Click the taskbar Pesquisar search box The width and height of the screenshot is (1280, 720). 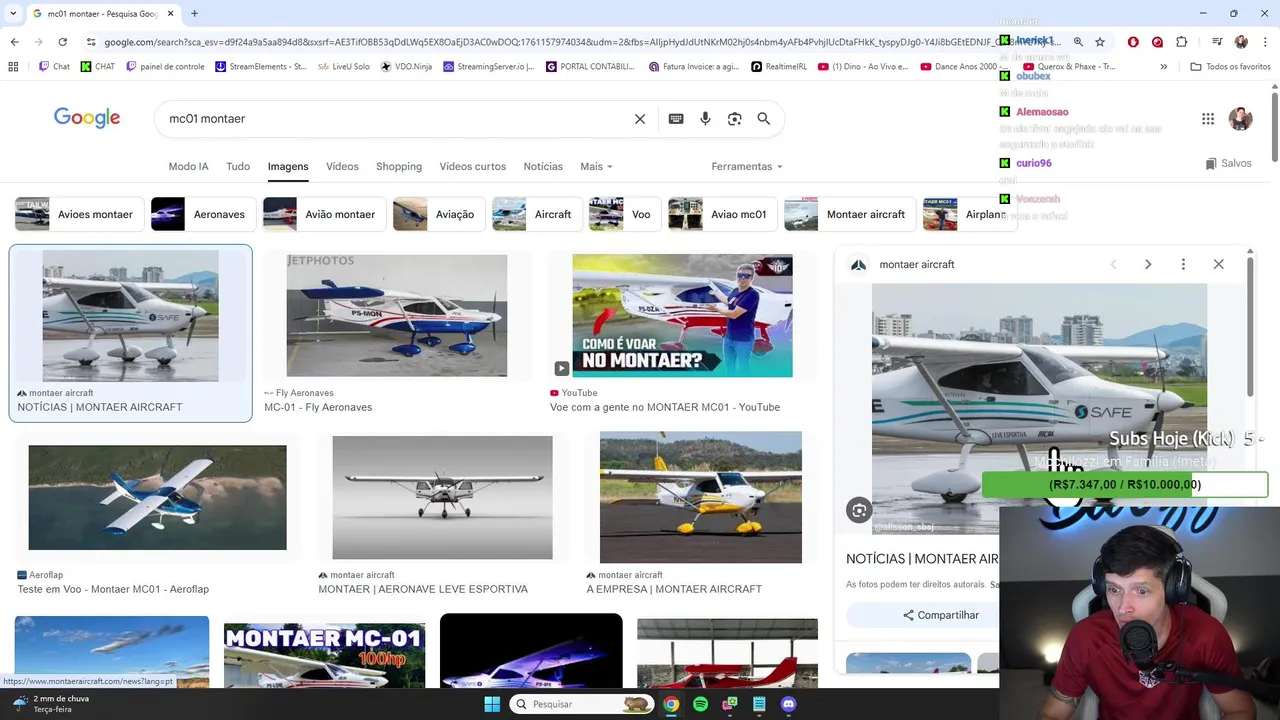(581, 704)
